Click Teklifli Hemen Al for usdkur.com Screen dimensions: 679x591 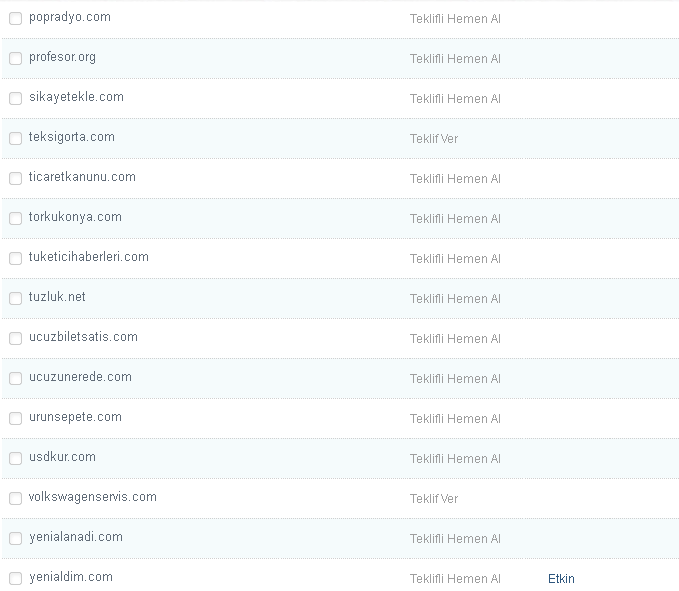click(455, 459)
